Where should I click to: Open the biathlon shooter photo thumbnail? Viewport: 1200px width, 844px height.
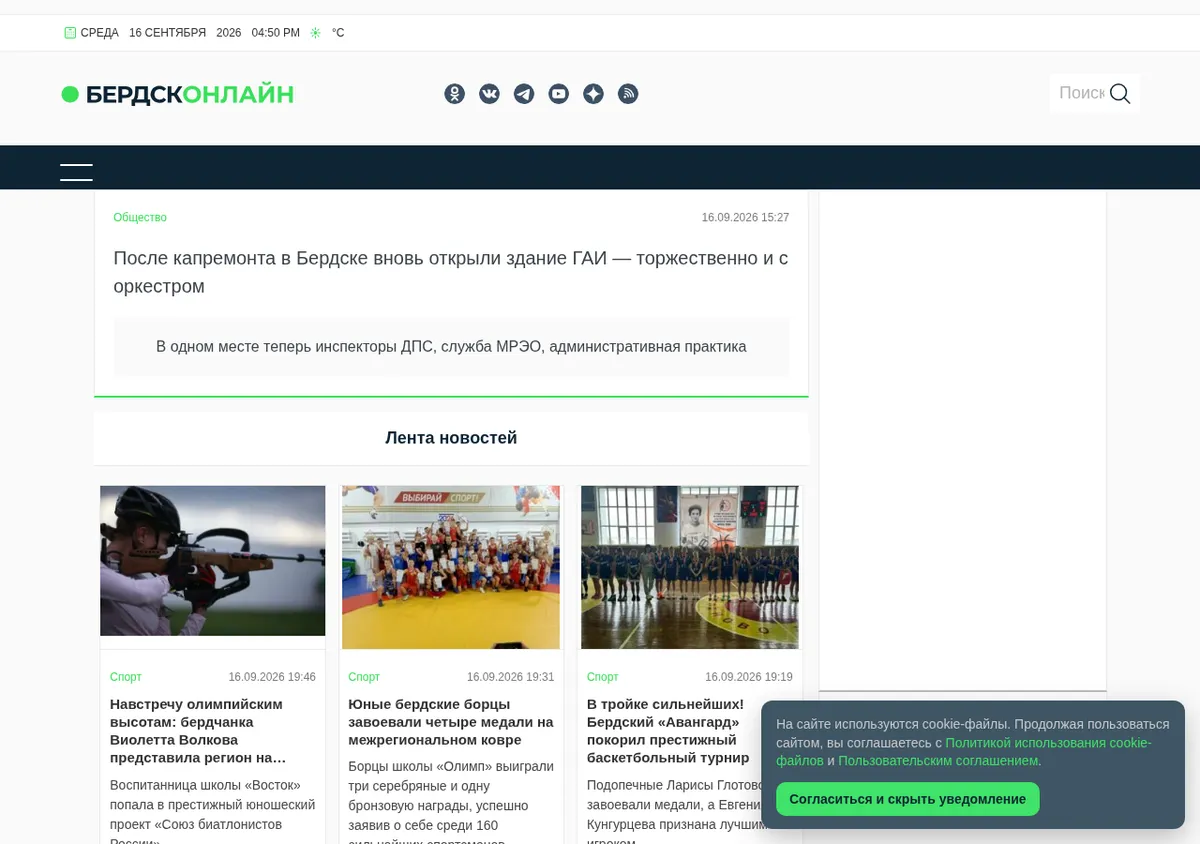[x=213, y=560]
